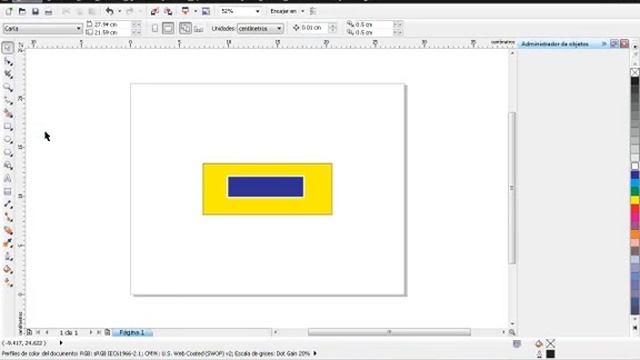
Task: Select the Shape tool
Action: click(8, 61)
